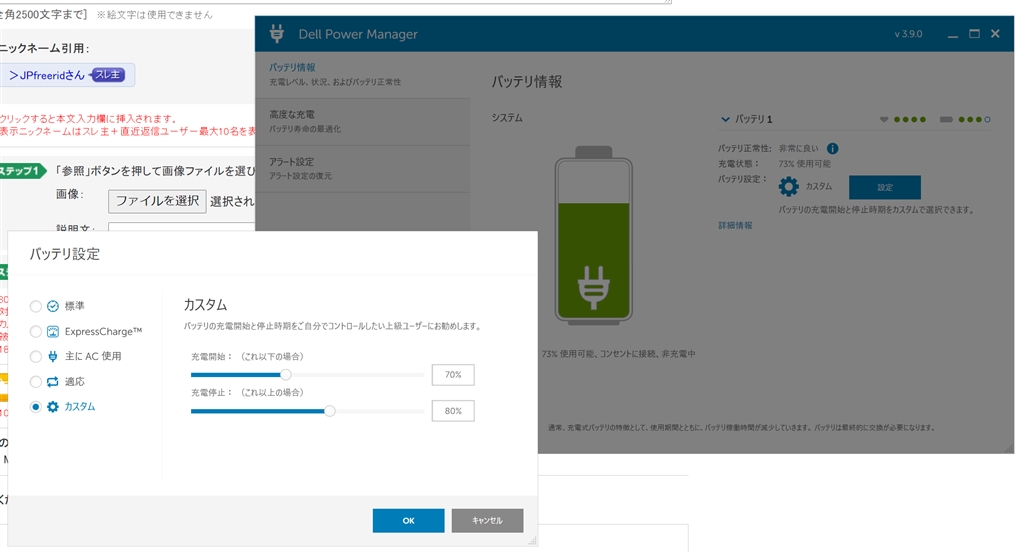This screenshot has width=1024, height=553.
Task: Click the 標準 checkmark icon
Action: [x=53, y=306]
